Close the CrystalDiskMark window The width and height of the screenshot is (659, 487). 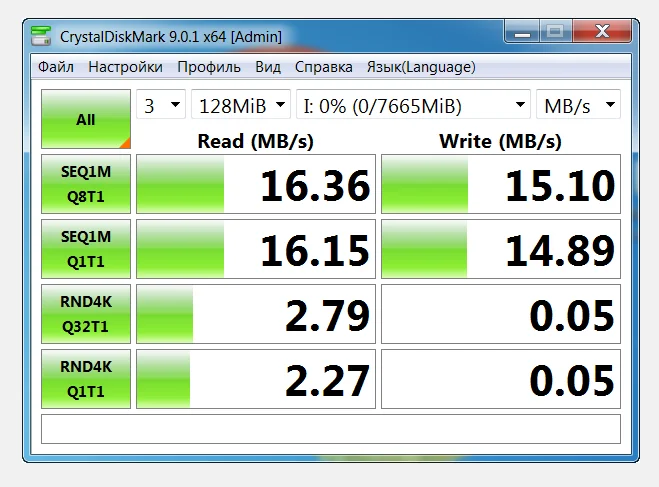click(602, 32)
